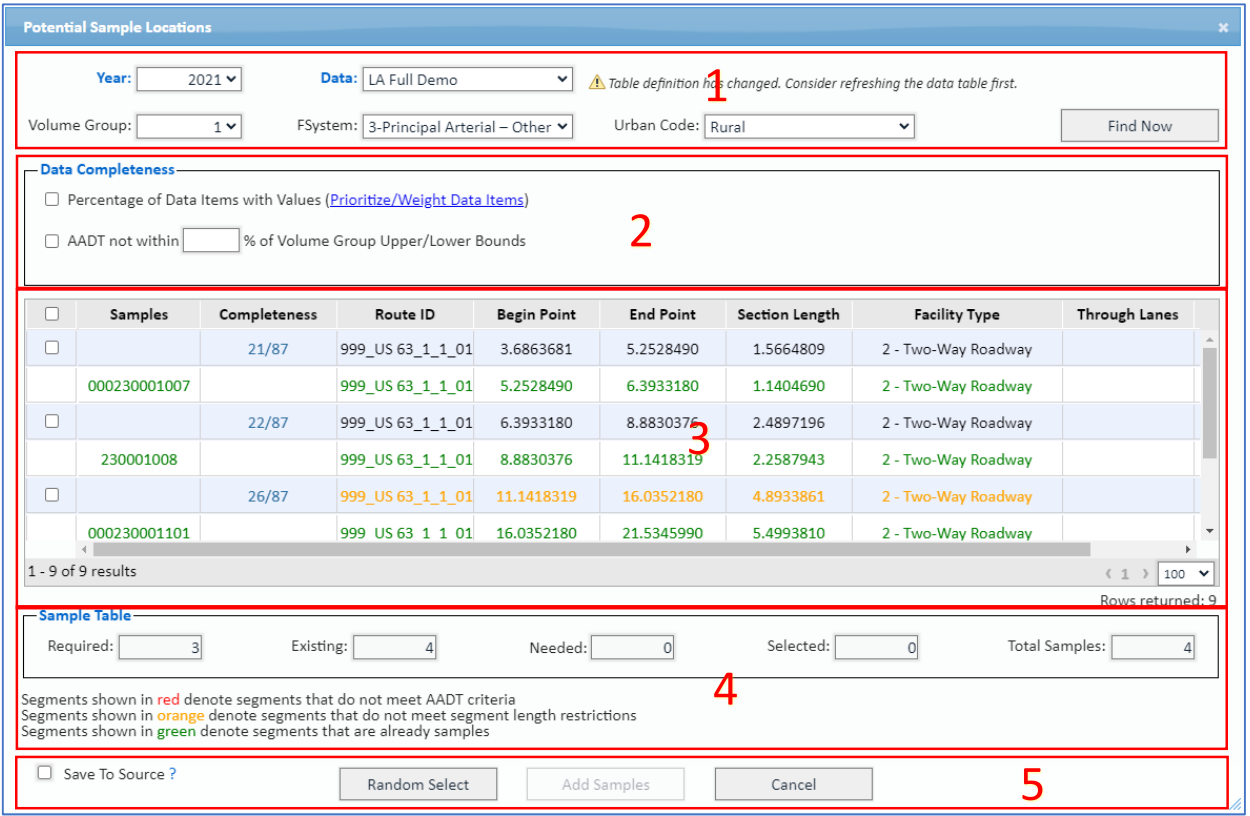Expand the Data dropdown LA Full Demo

pyautogui.click(x=467, y=79)
